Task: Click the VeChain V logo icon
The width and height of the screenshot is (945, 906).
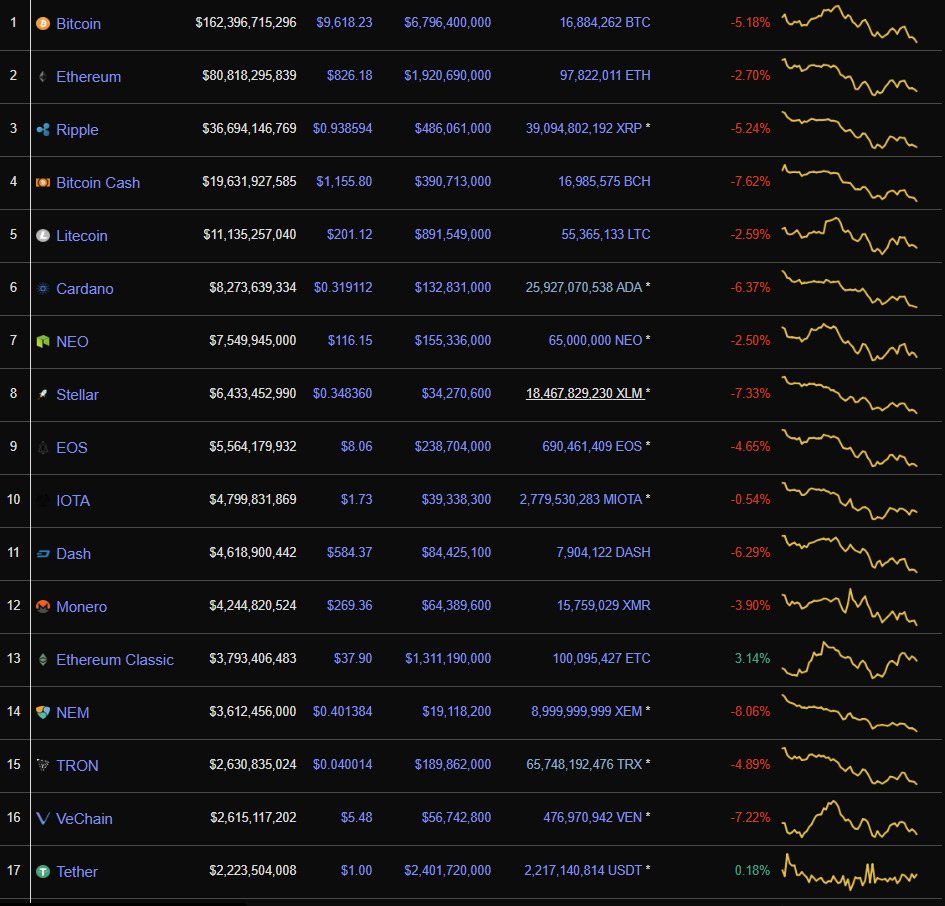Action: click(x=43, y=818)
